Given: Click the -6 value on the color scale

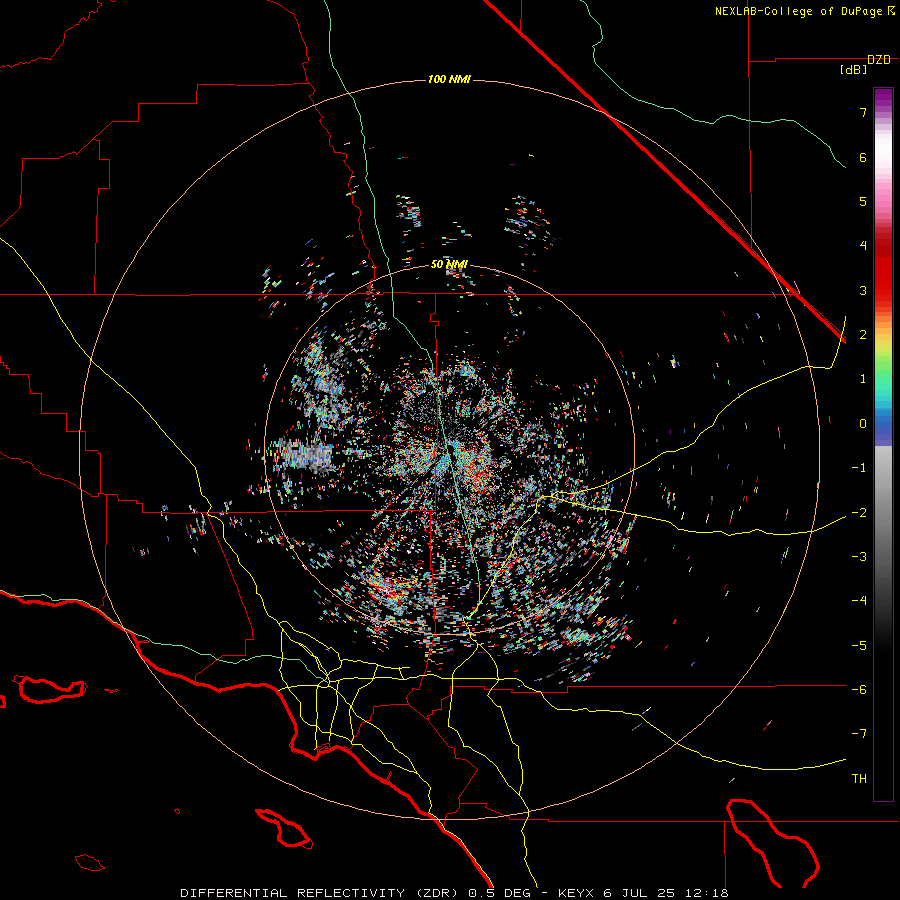Looking at the screenshot, I should 859,690.
